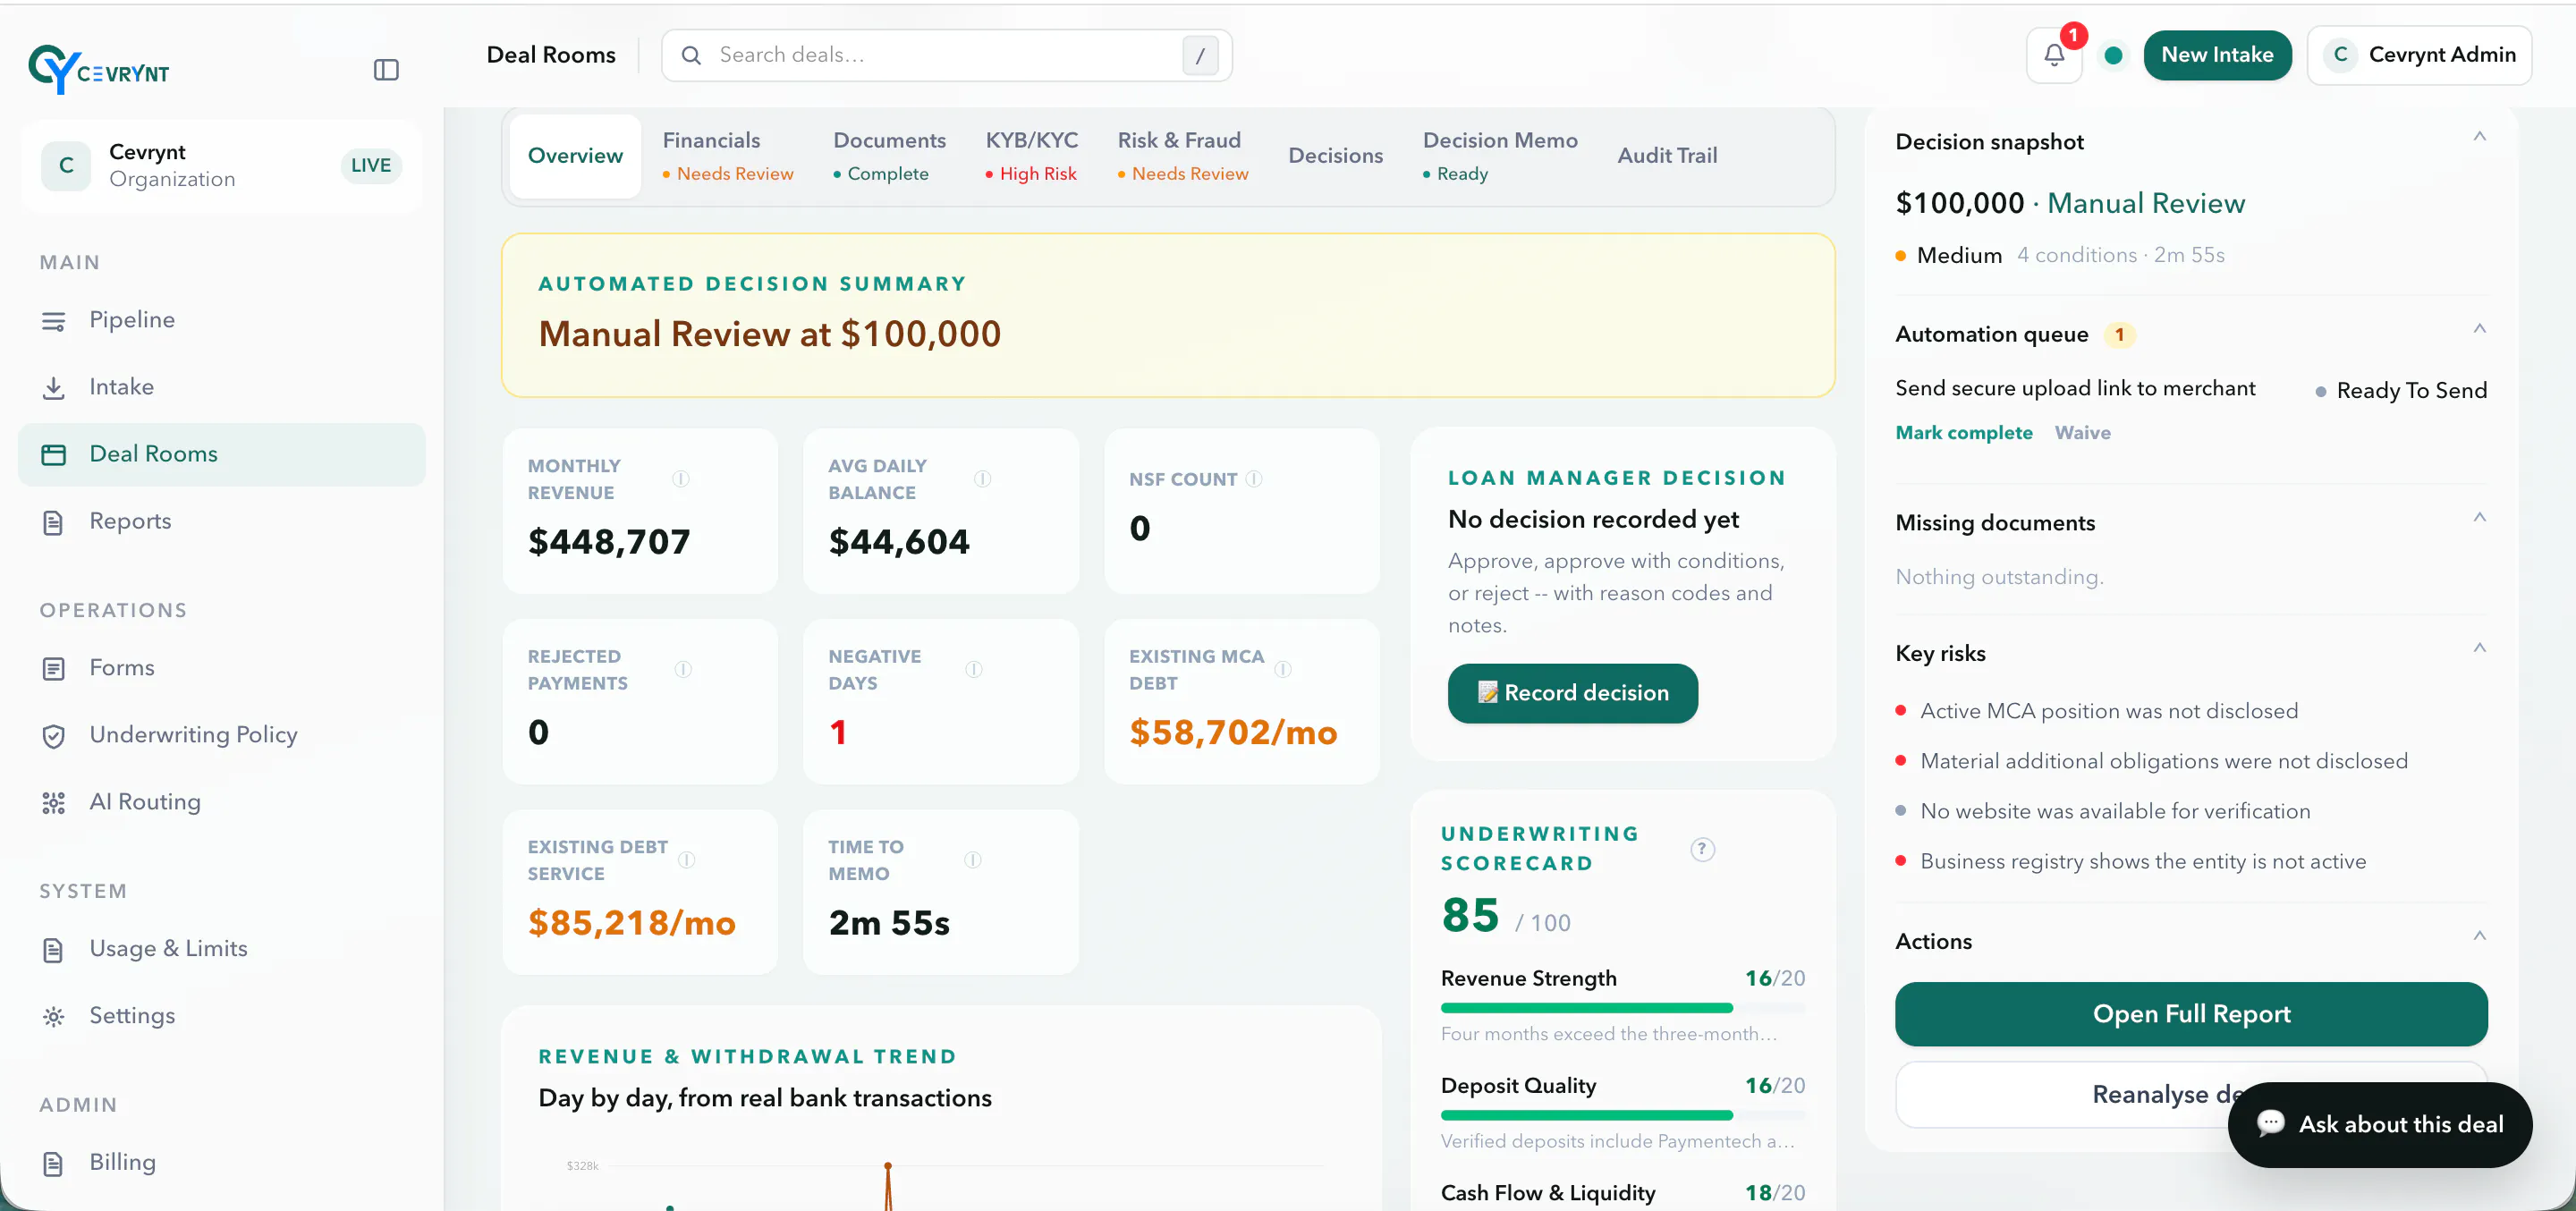The width and height of the screenshot is (2576, 1211).
Task: Collapse the Missing documents section
Action: 2479,518
